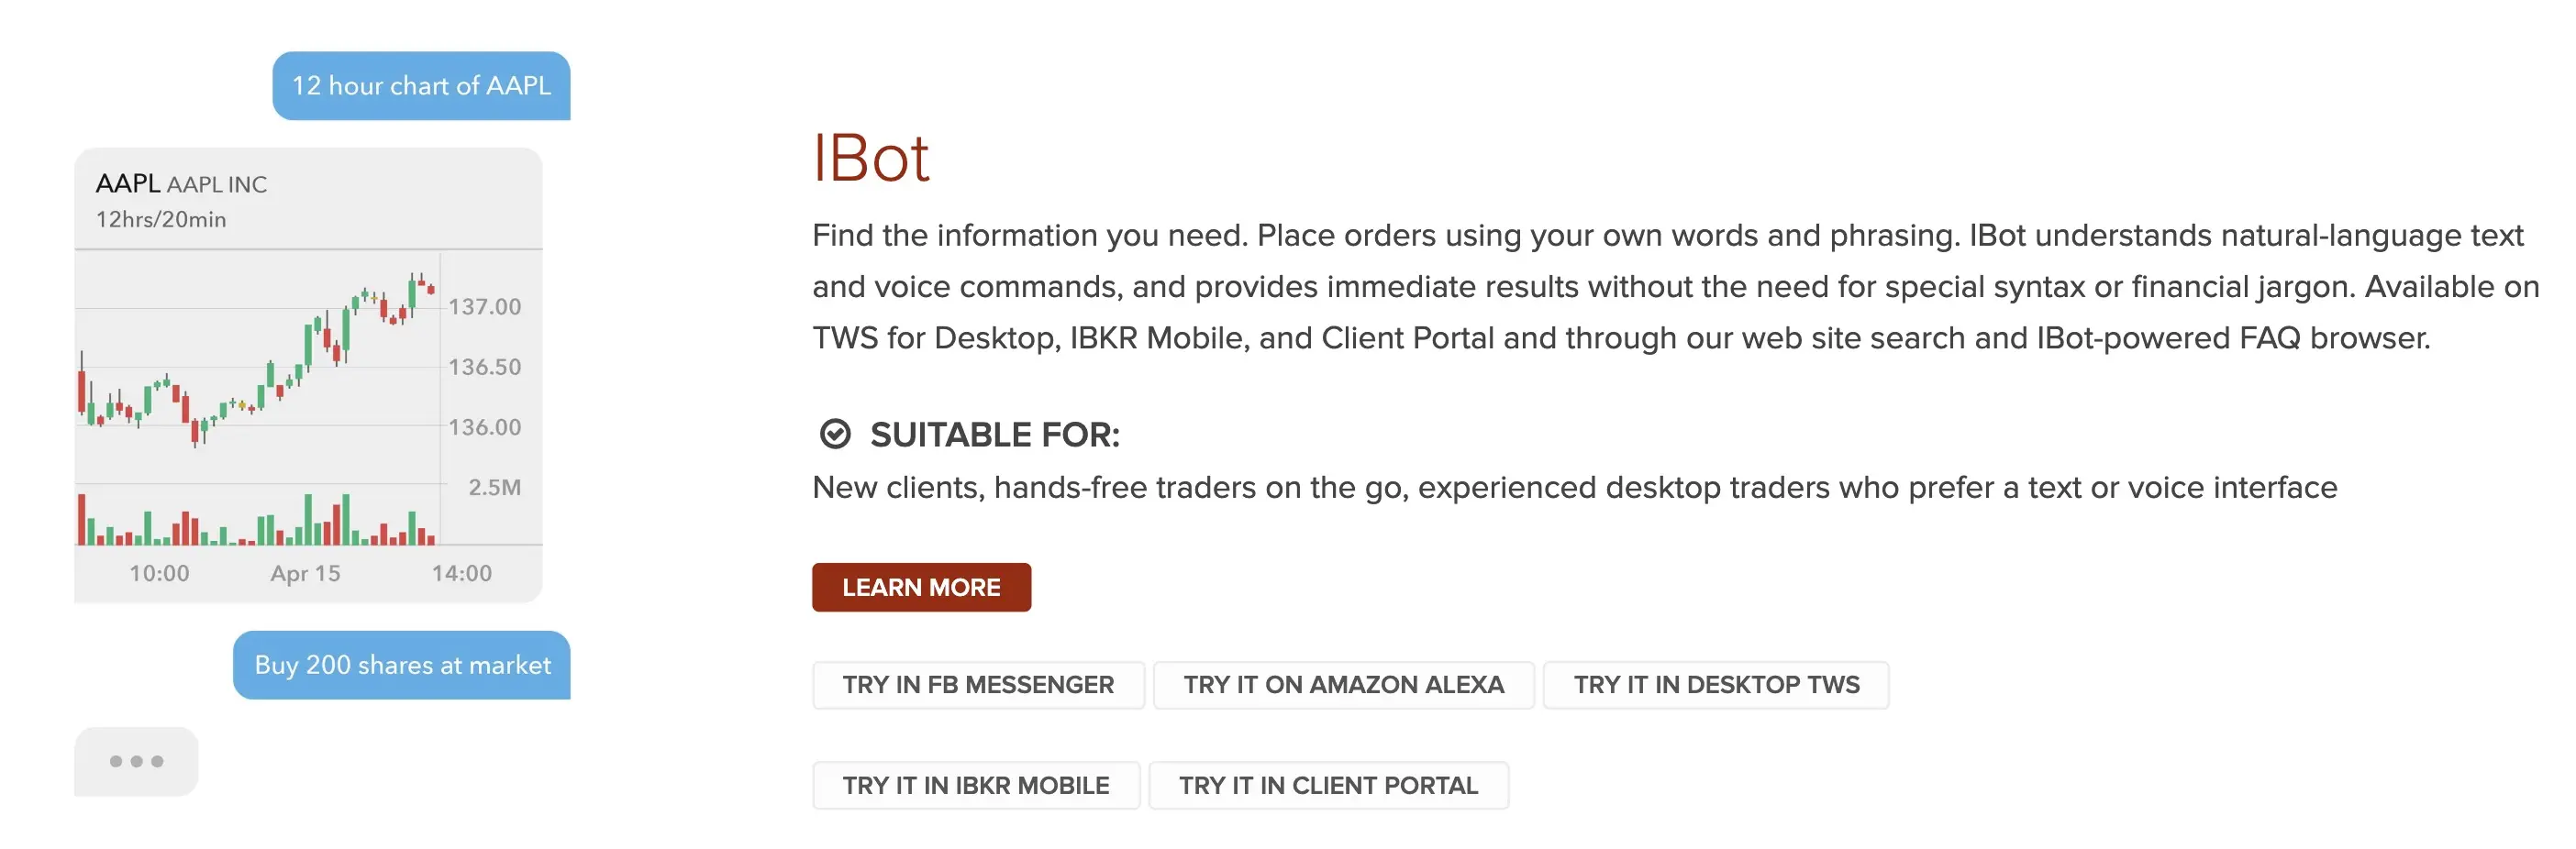Open TRY IT IN CLIENT PORTAL
The image size is (2576, 849).
point(1328,785)
